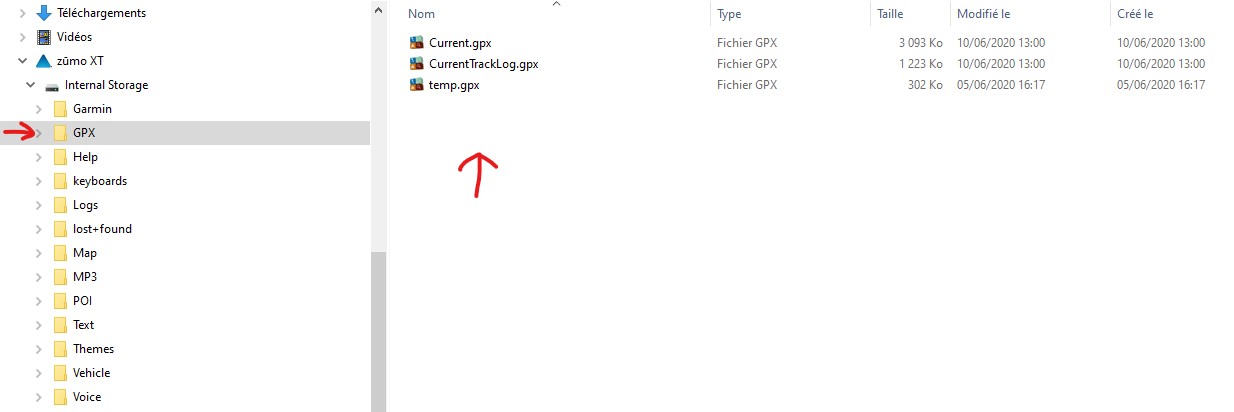Open the Téléchargements folder icon

(43, 13)
